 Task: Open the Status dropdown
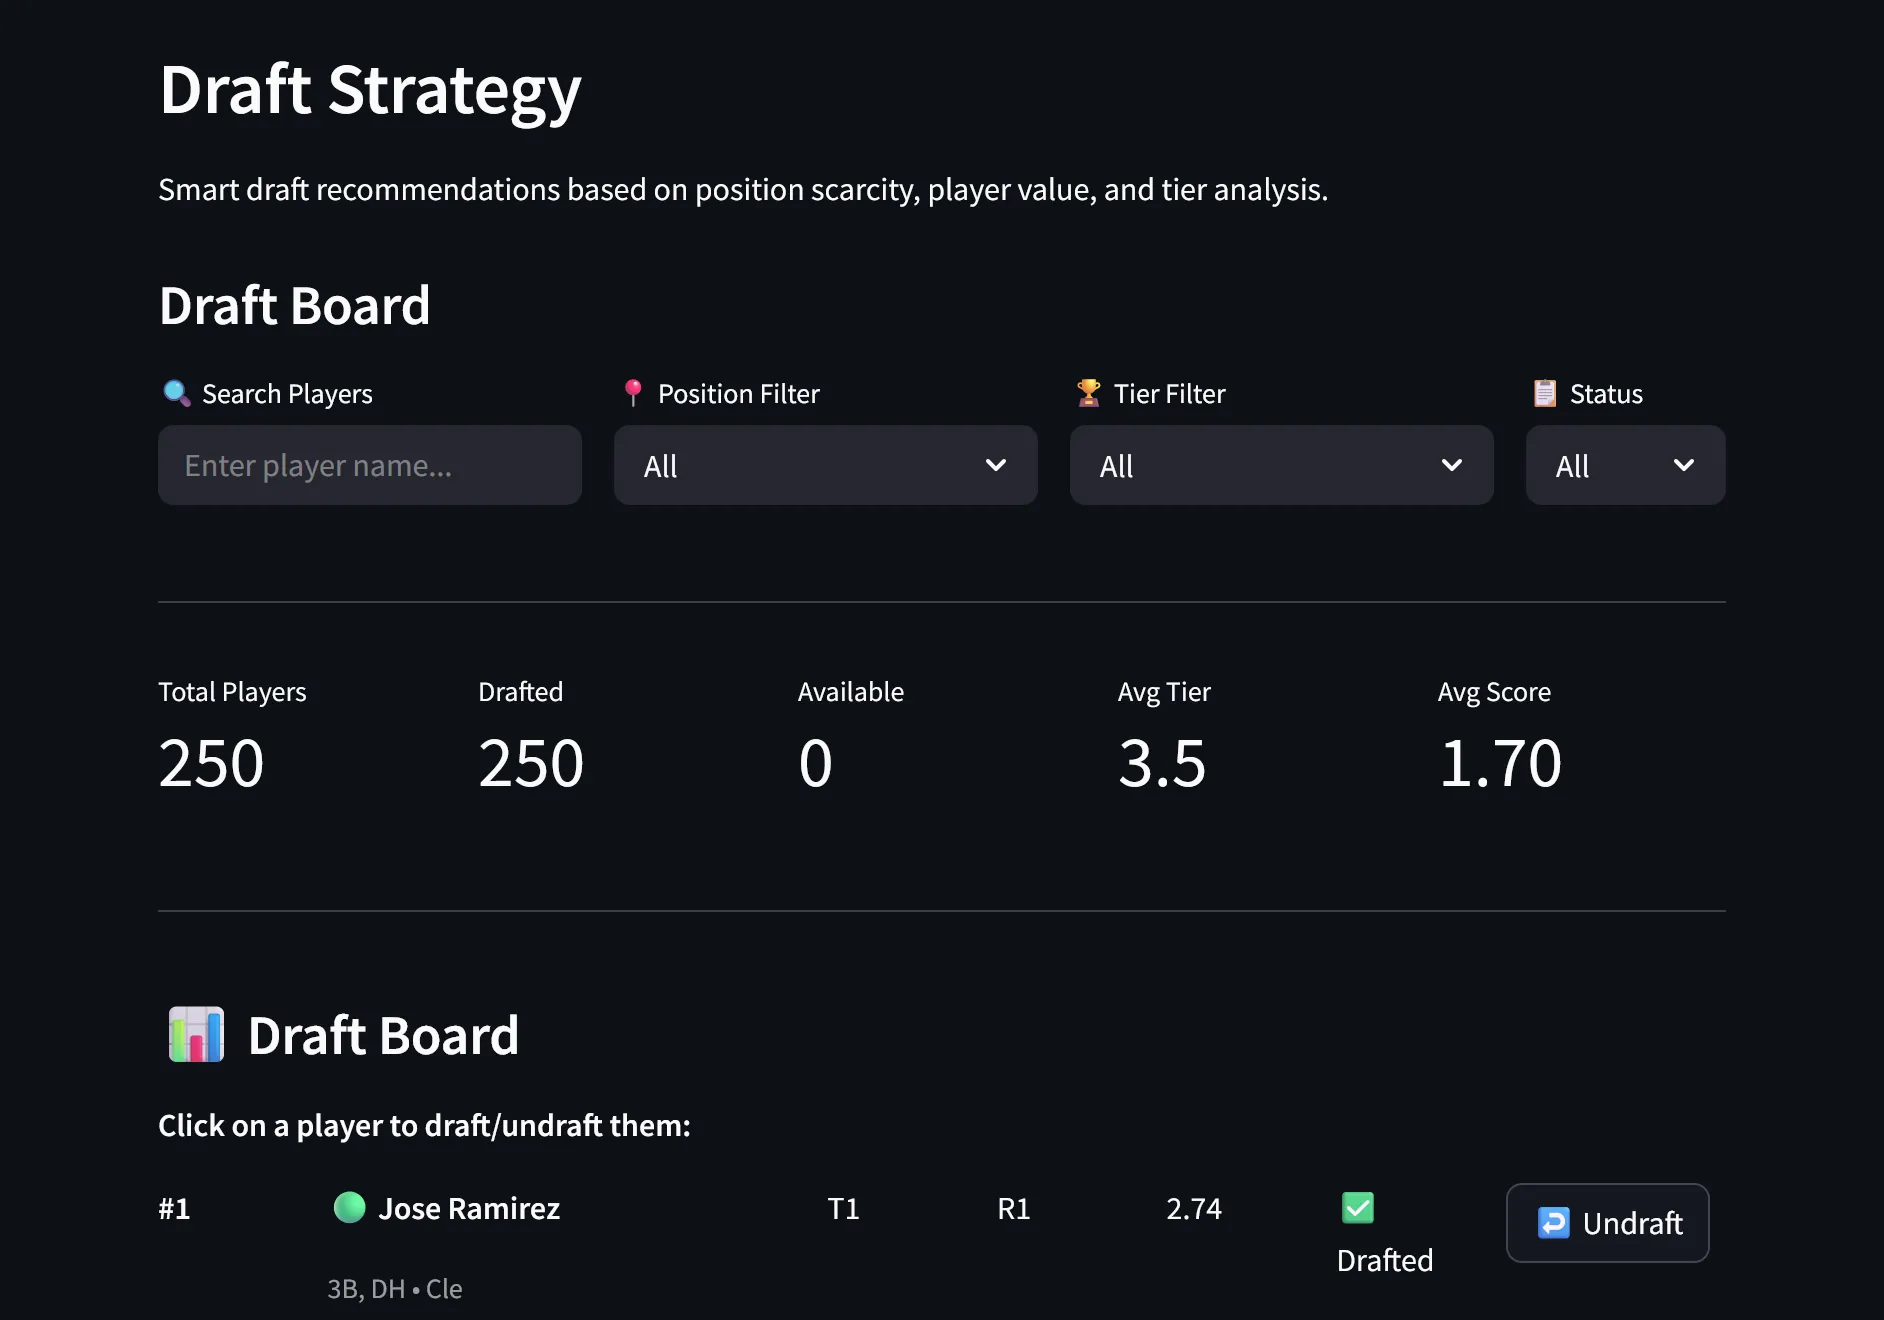1624,465
